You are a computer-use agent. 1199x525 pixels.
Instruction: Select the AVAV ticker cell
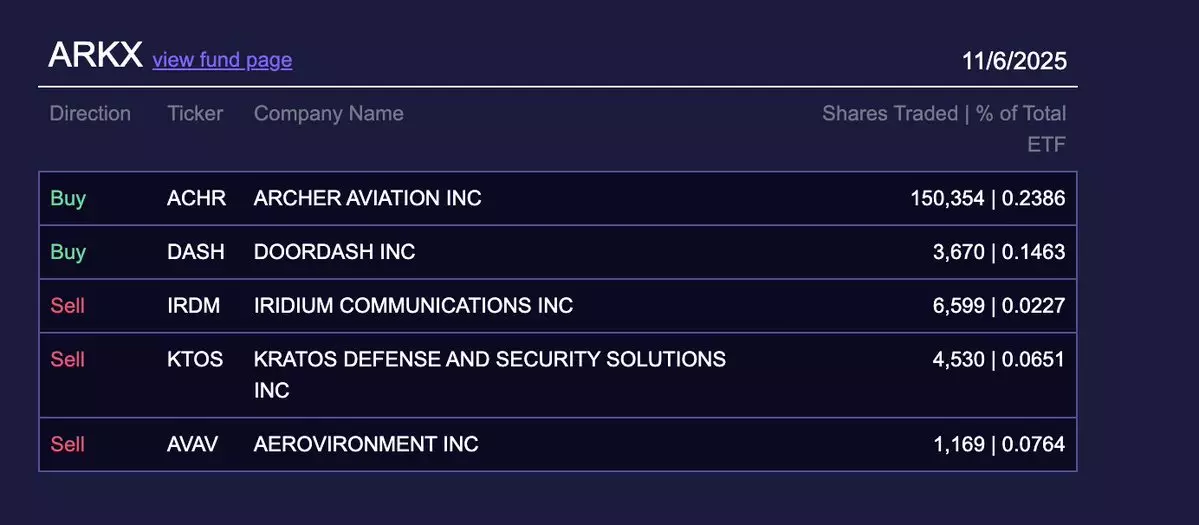pos(192,443)
